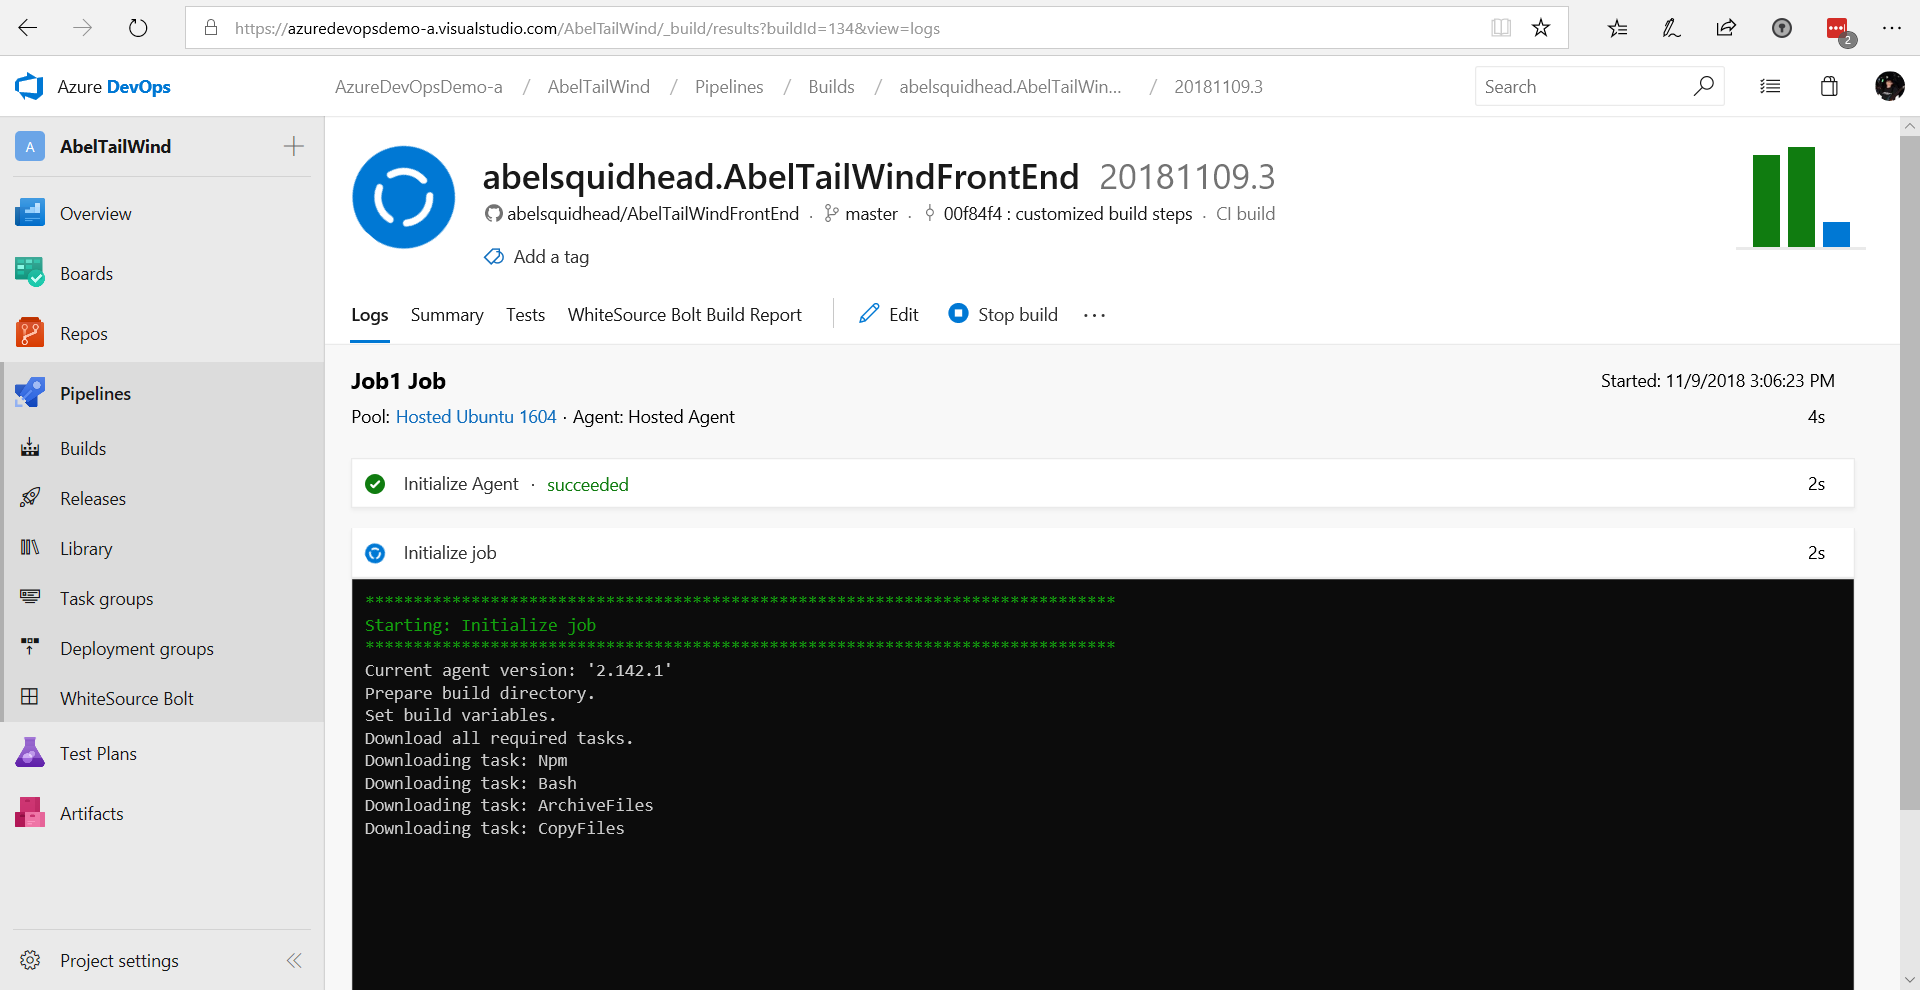
Task: Open WhiteSource Bolt Build Report tab
Action: pos(685,315)
